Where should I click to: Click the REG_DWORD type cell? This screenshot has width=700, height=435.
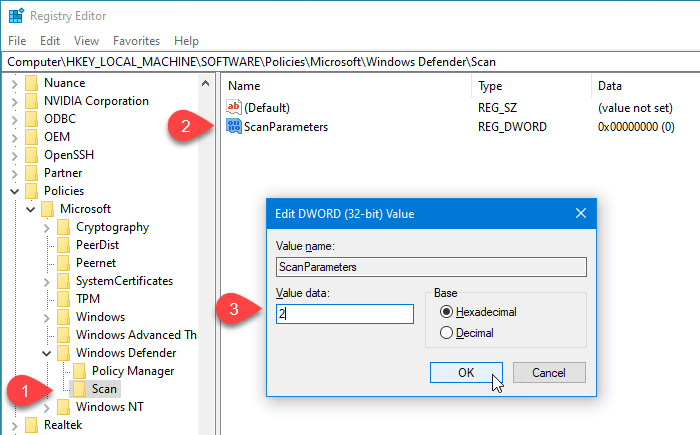click(512, 127)
